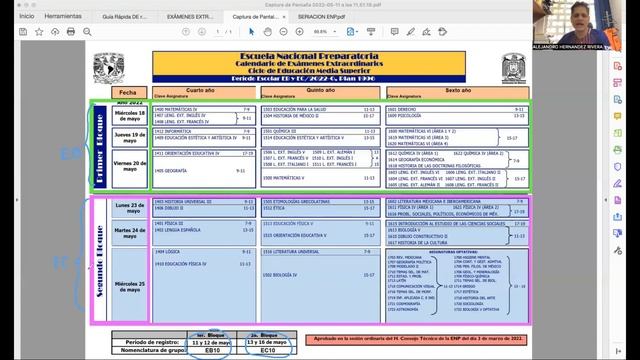The width and height of the screenshot is (640, 360).
Task: Select Viernes 20 de mayo cell
Action: pyautogui.click(x=130, y=169)
